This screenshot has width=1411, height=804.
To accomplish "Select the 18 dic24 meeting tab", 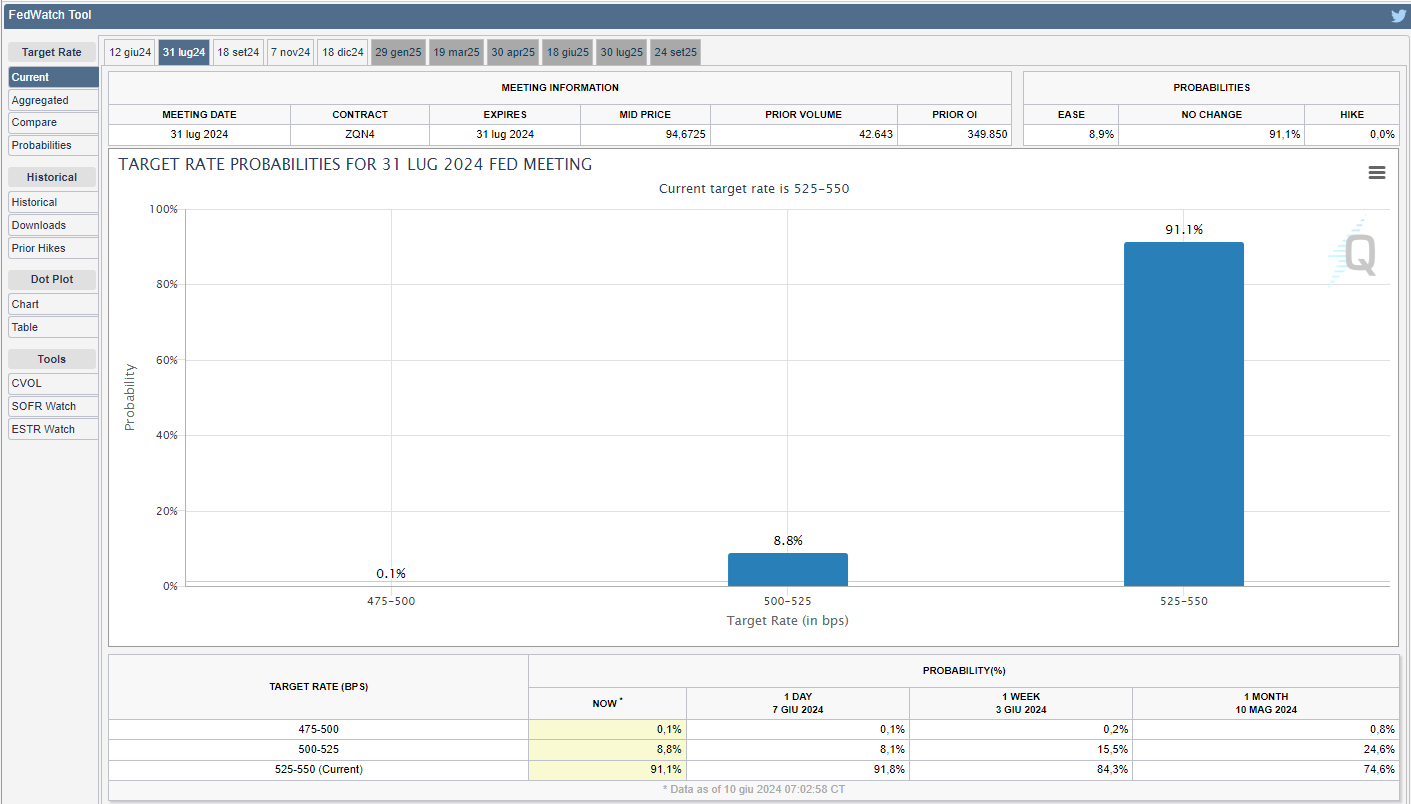I will (x=343, y=52).
